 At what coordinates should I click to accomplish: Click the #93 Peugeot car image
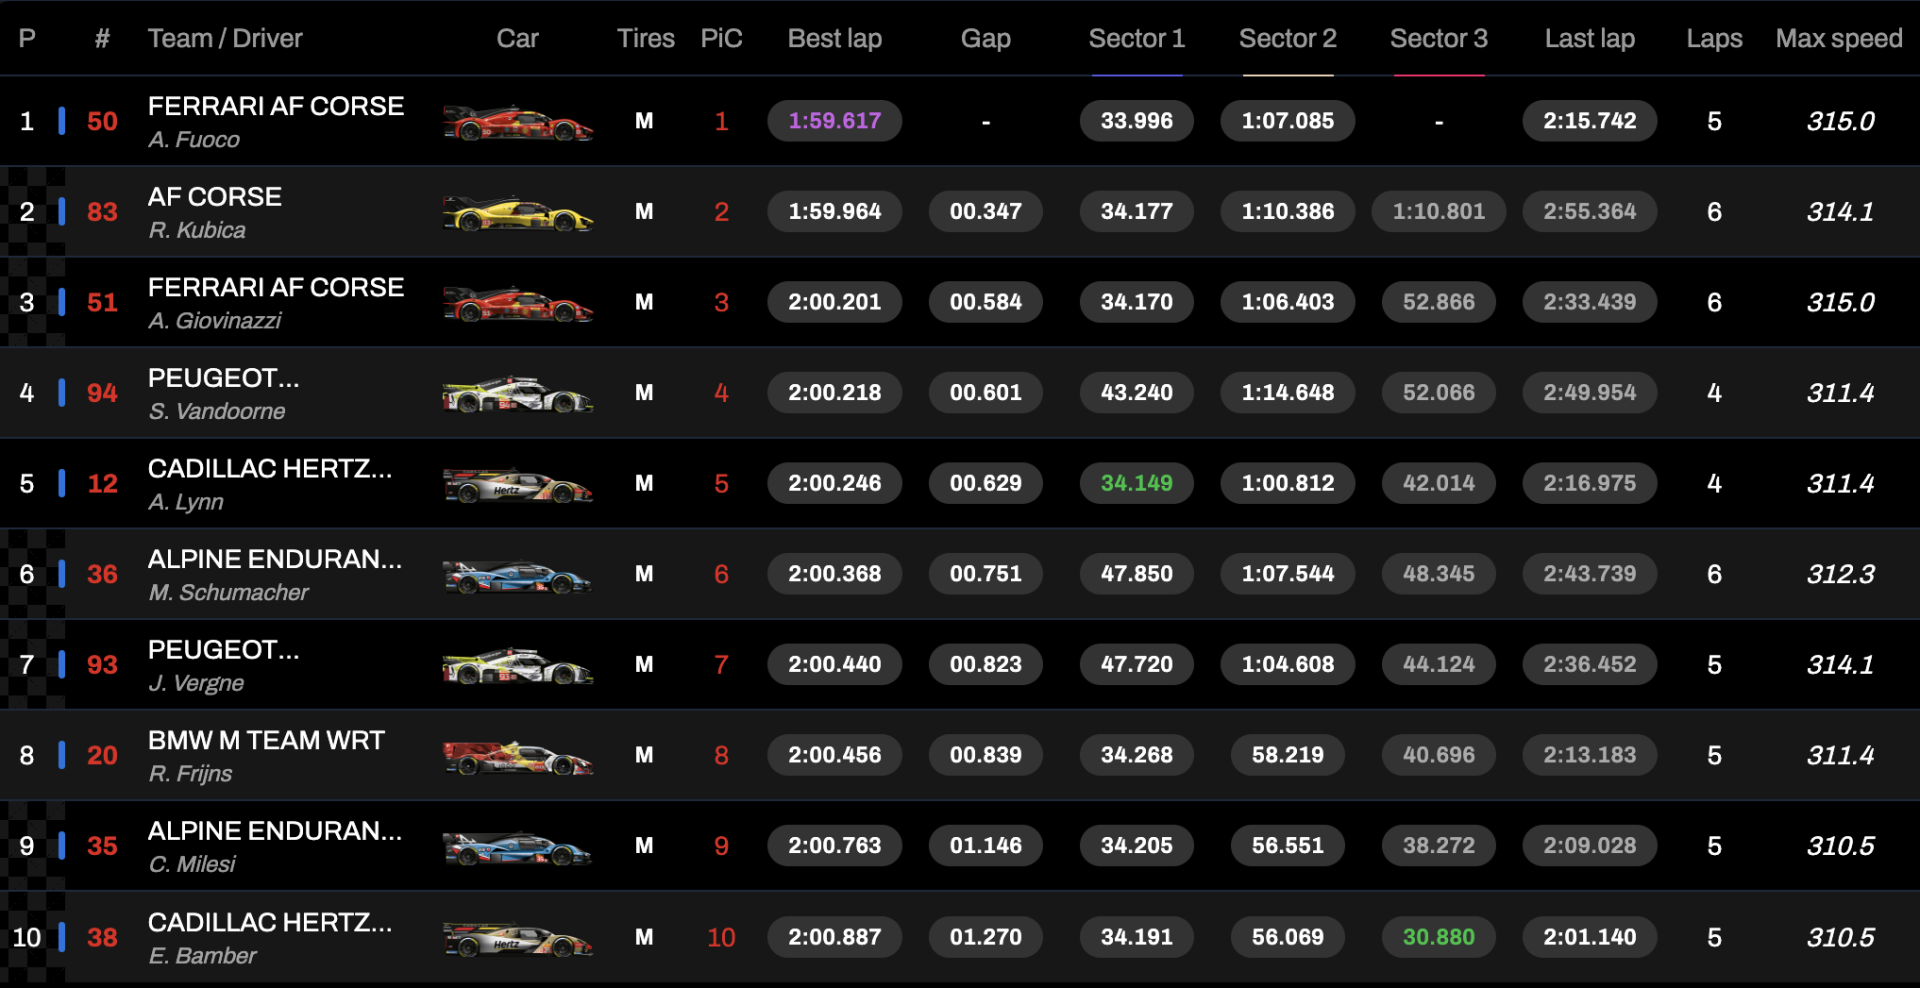(x=518, y=666)
